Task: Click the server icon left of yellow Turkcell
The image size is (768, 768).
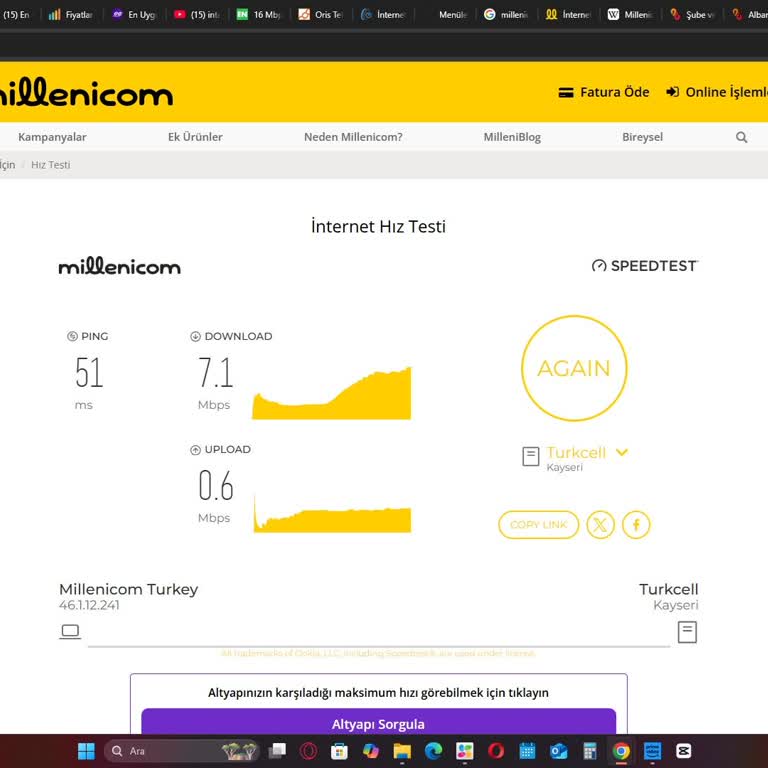Action: [x=530, y=456]
